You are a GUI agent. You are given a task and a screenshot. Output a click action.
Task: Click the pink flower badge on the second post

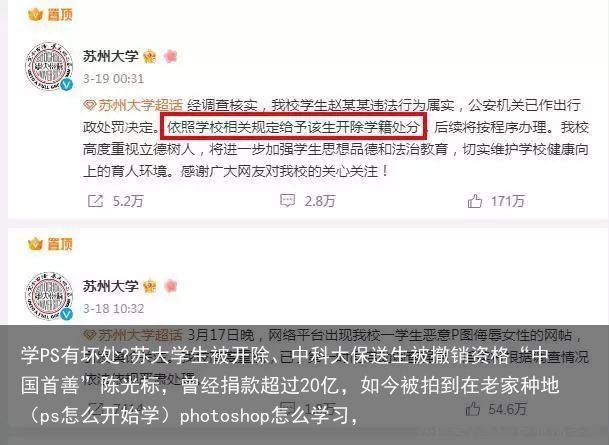(x=171, y=287)
